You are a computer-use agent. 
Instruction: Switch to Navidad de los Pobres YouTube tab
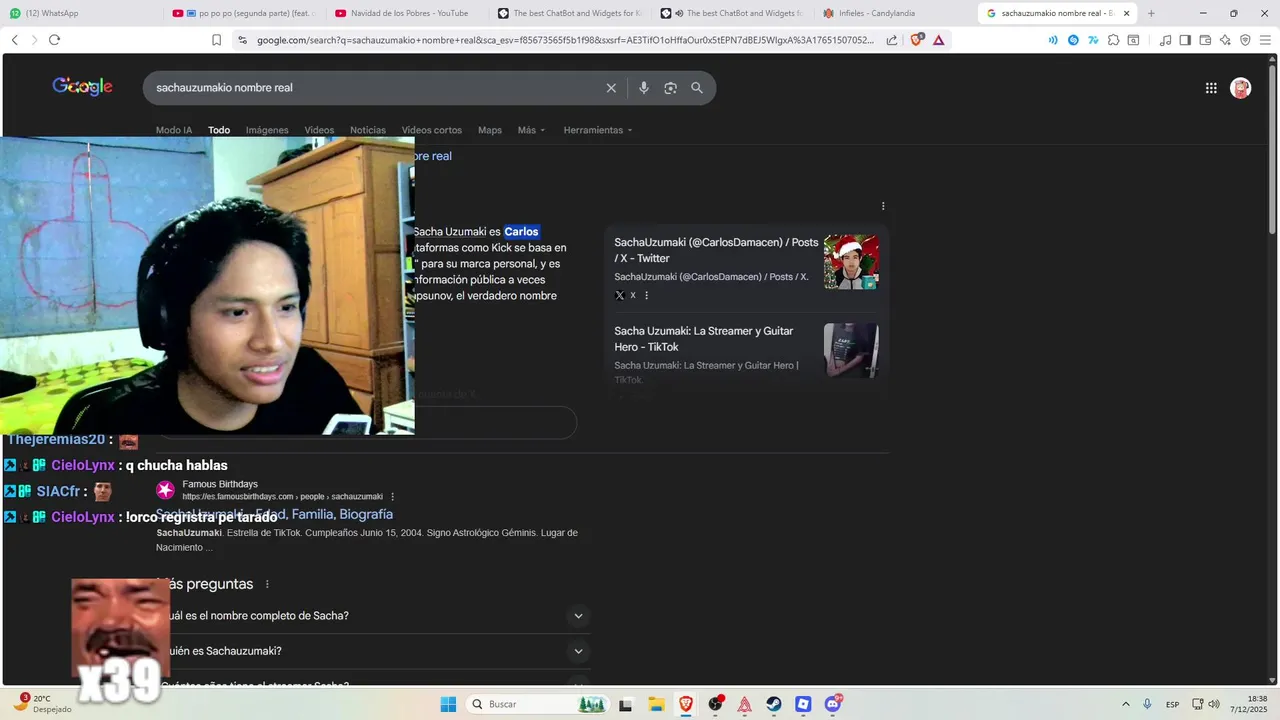coord(409,13)
